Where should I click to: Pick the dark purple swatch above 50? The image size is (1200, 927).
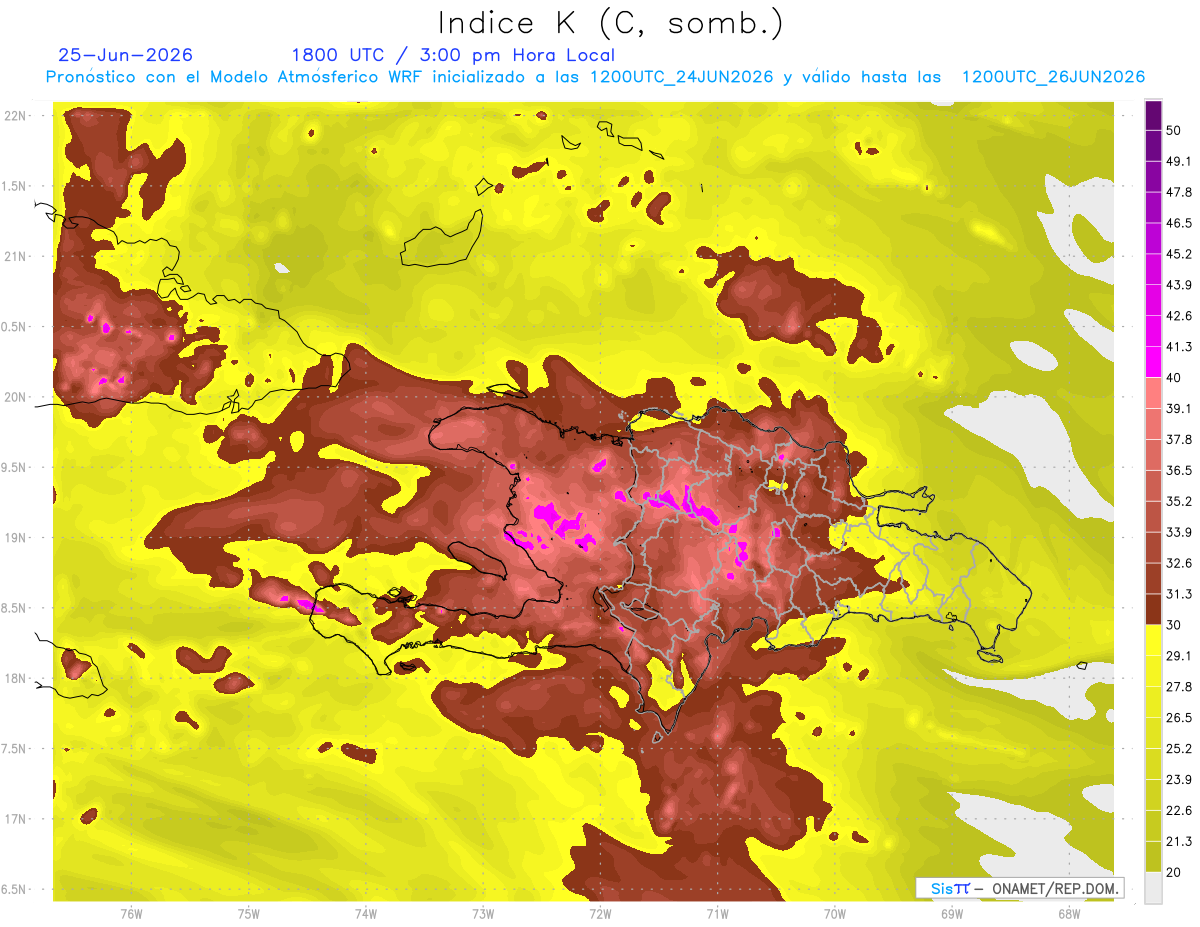click(x=1153, y=115)
